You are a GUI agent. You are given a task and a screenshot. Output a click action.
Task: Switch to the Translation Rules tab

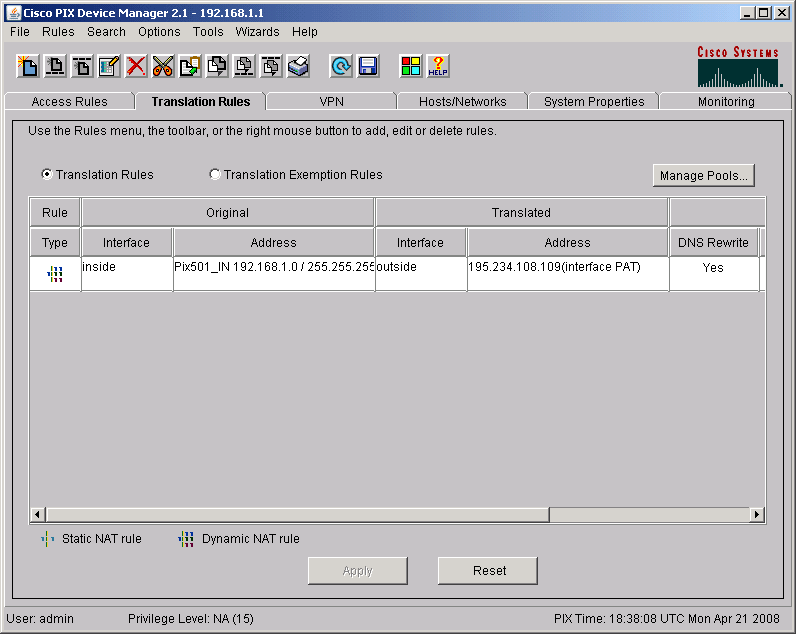(201, 102)
